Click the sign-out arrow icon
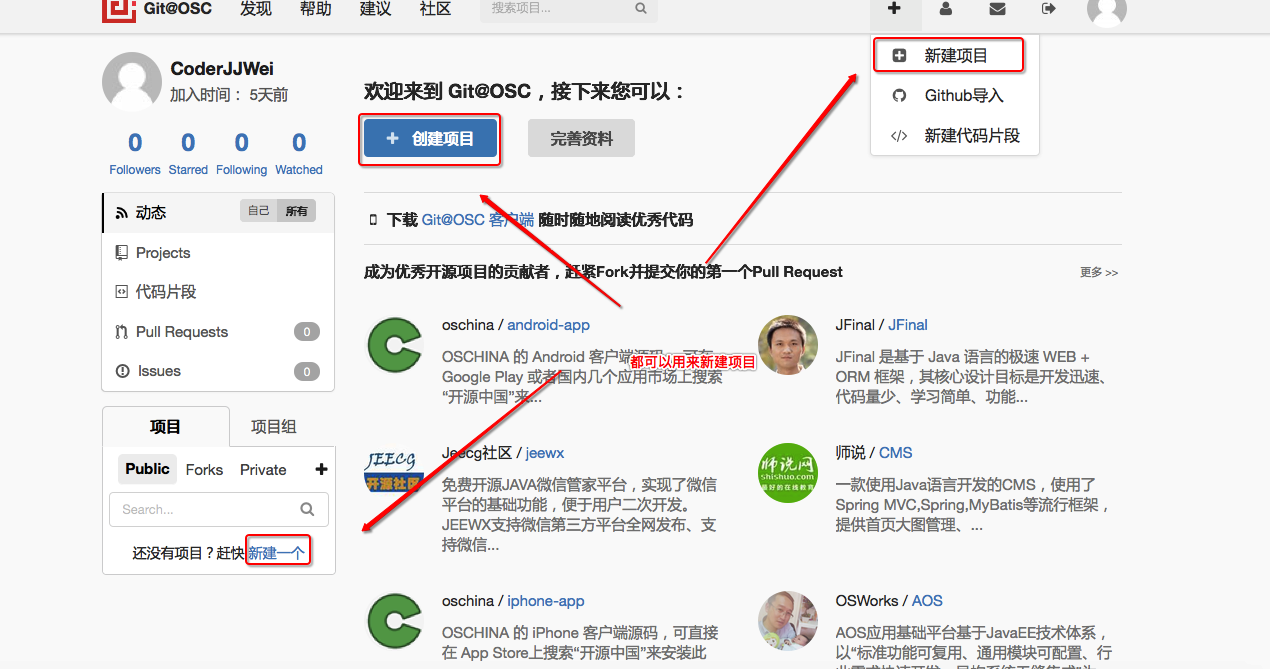 pos(1048,8)
